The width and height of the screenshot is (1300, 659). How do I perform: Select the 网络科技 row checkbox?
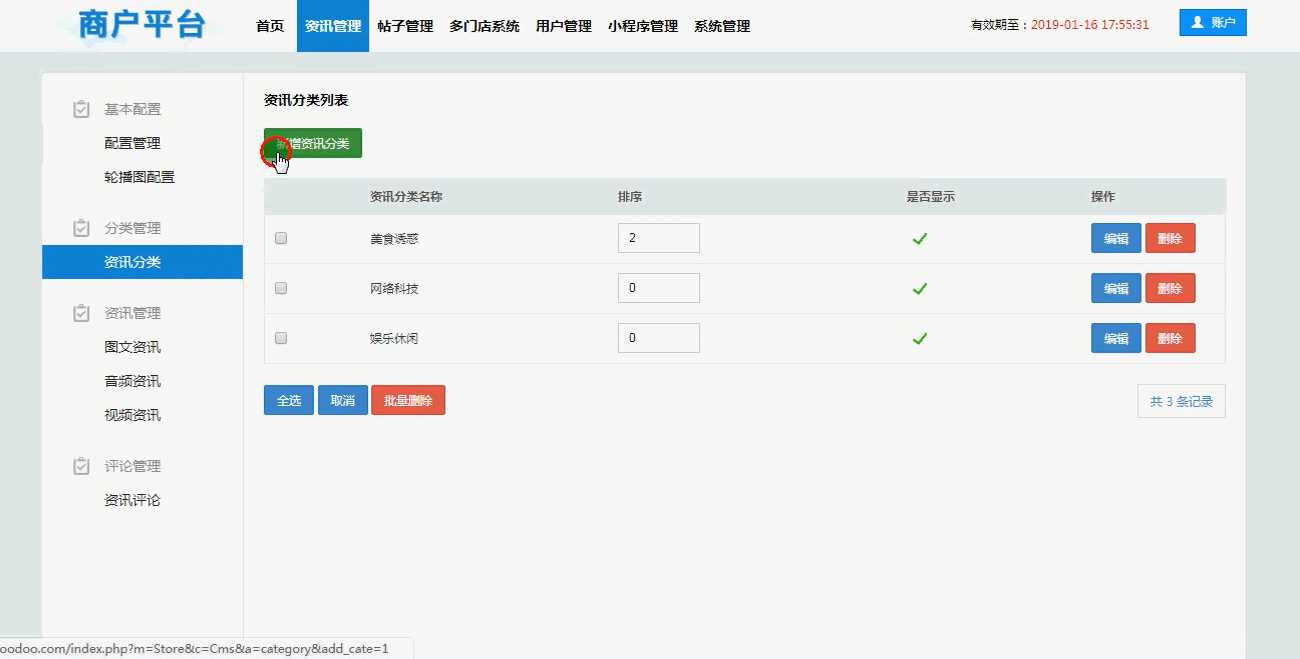[281, 288]
